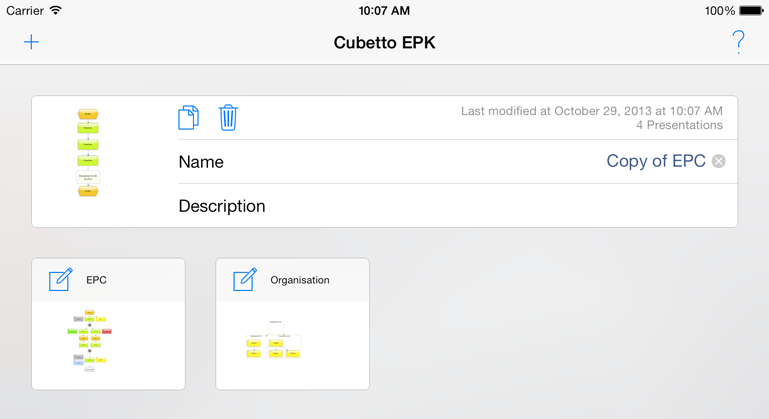Screen dimensions: 769x419
Task: Tap the Description field row
Action: point(458,206)
